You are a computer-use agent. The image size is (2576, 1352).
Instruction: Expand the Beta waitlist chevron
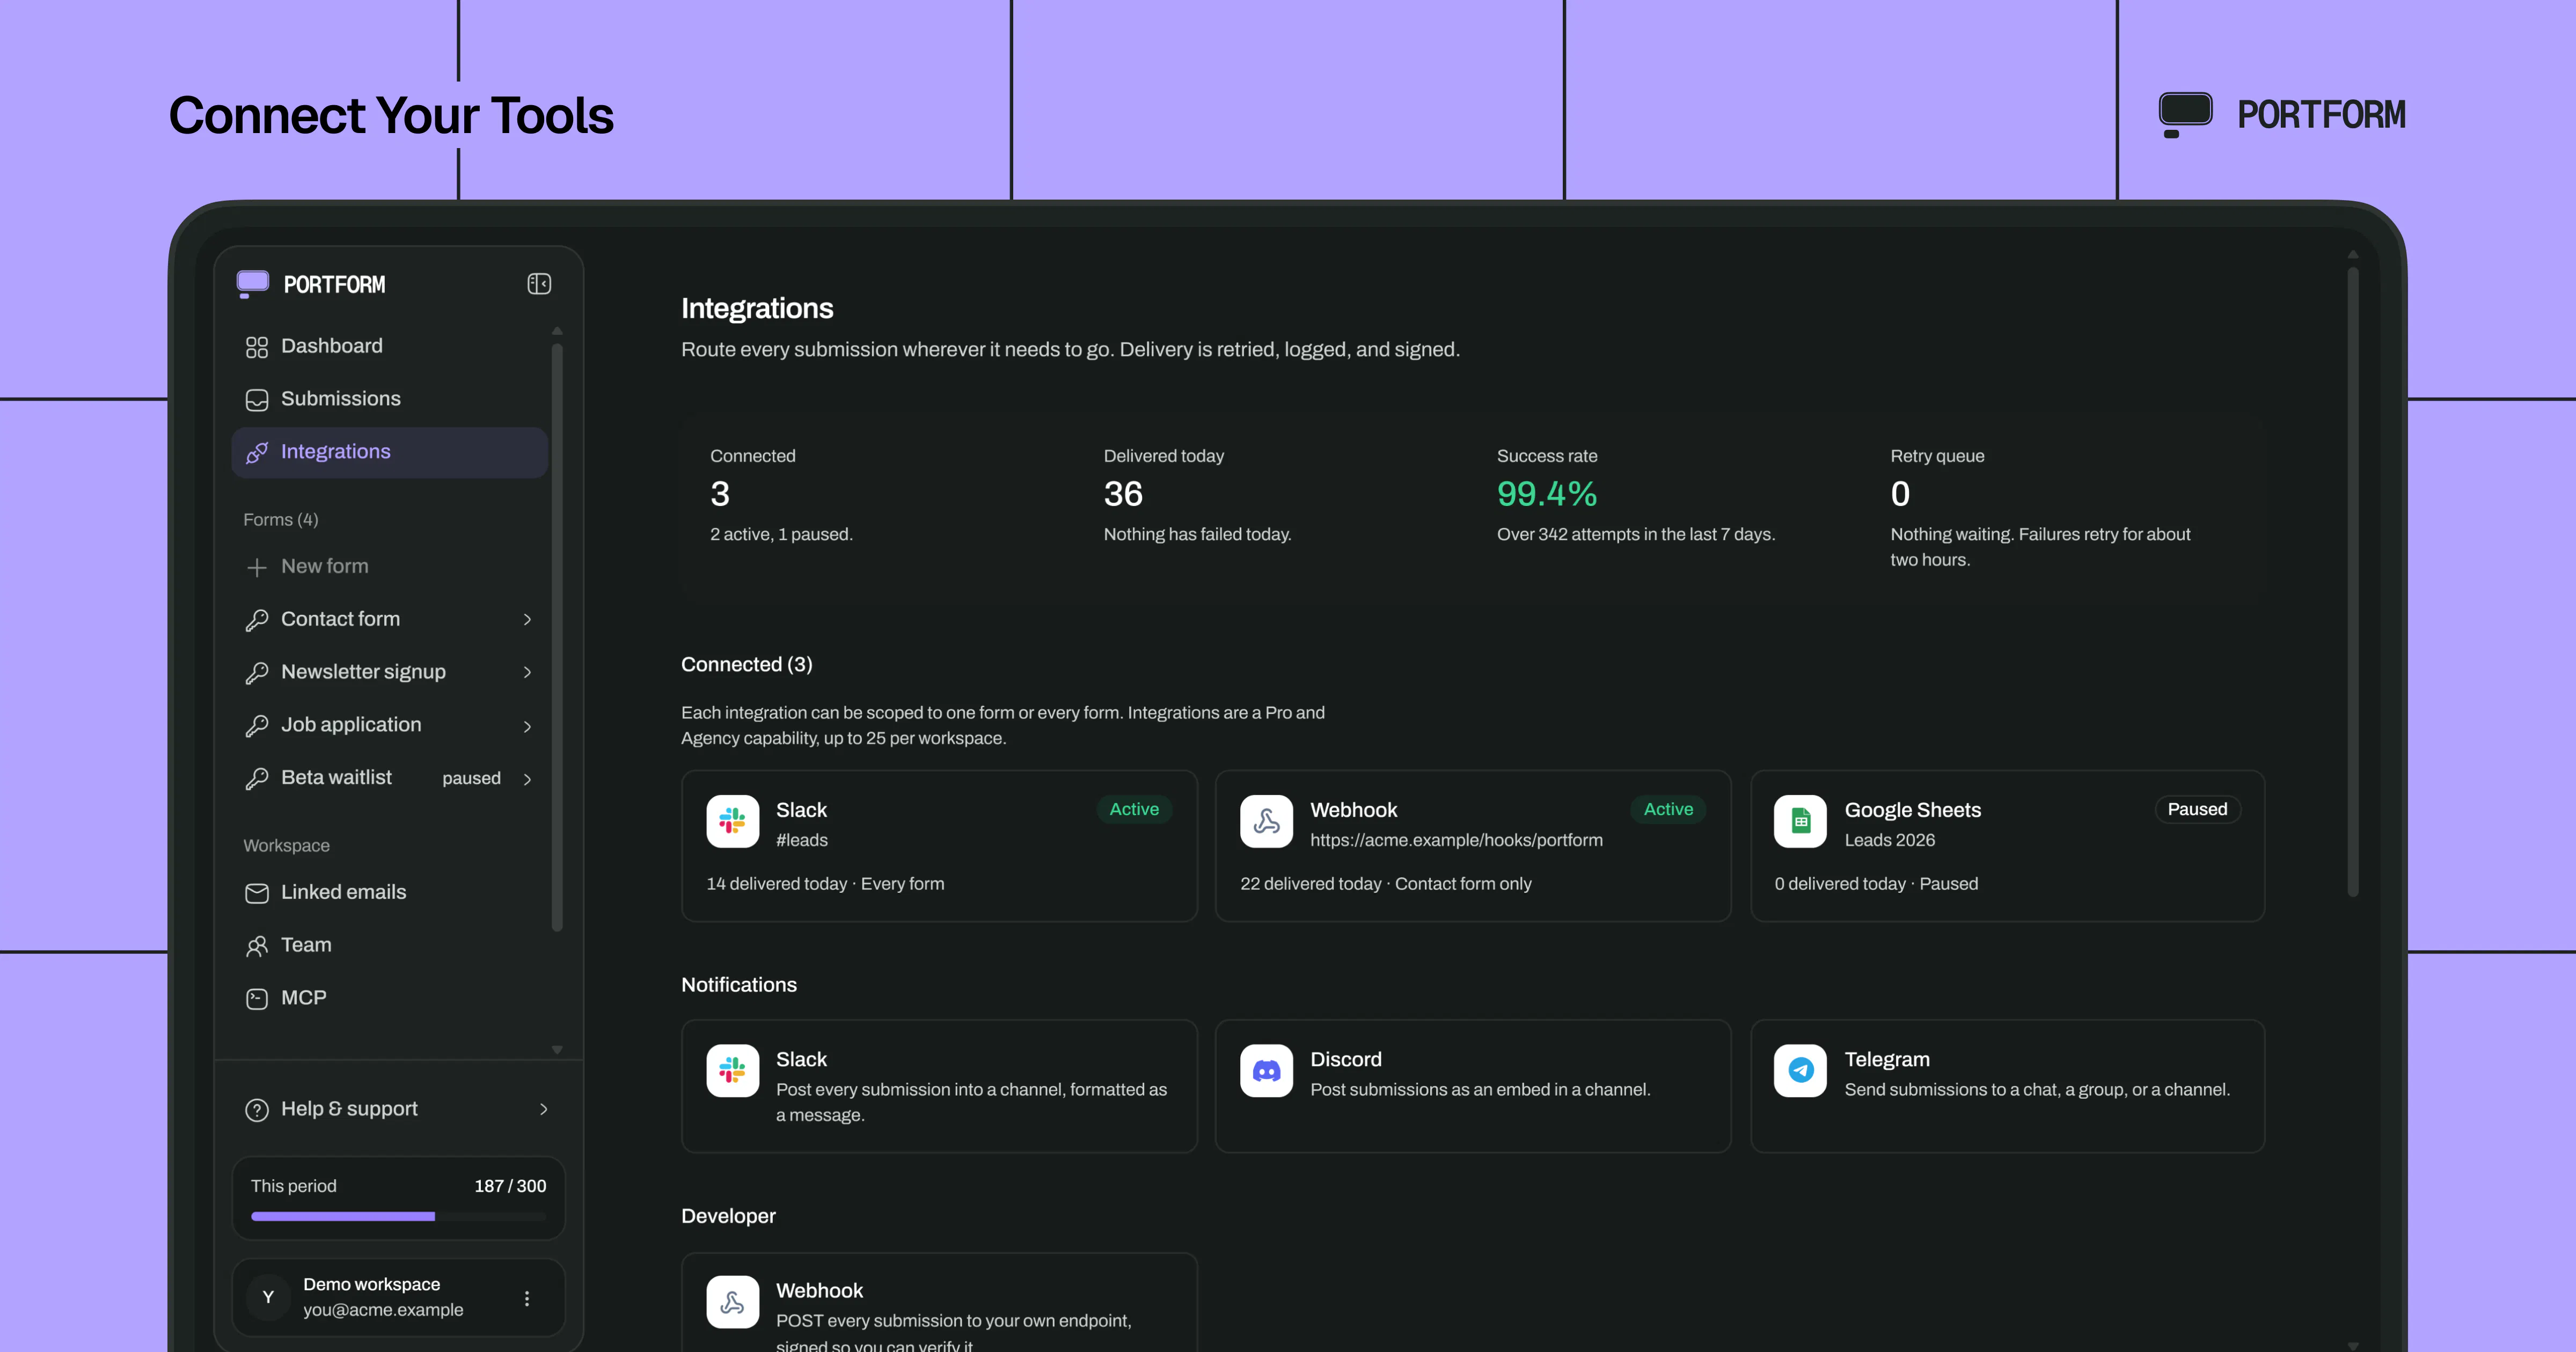(527, 779)
